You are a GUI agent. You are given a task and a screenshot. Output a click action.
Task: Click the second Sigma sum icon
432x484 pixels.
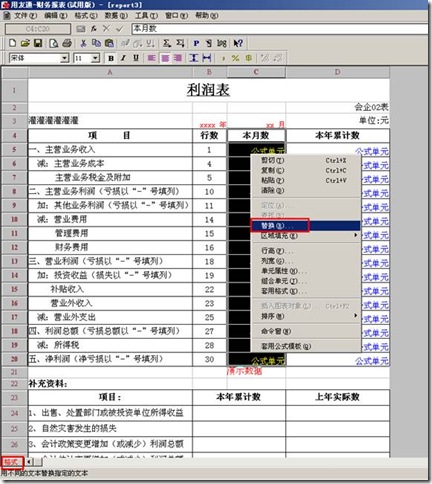(x=180, y=43)
